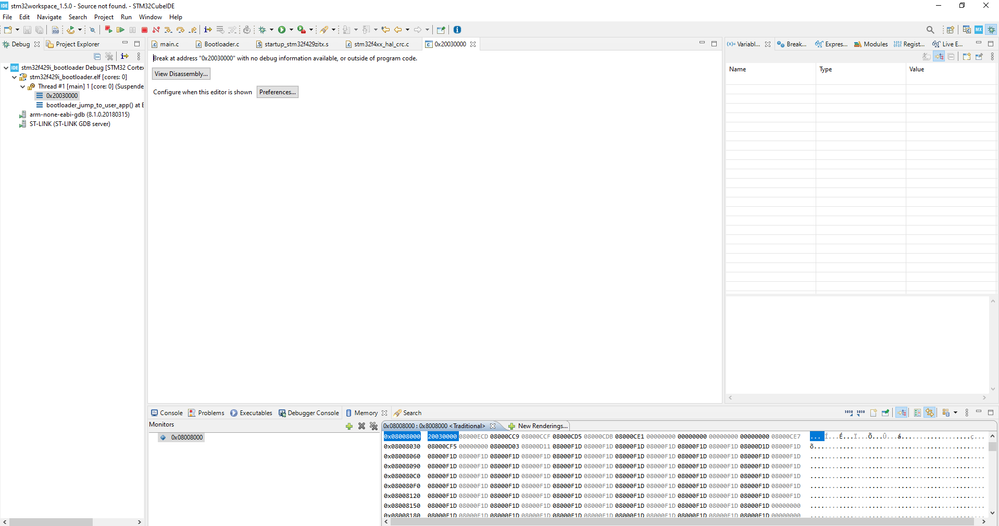999x526 pixels.
Task: Click the New file toolbar icon
Action: coord(8,30)
